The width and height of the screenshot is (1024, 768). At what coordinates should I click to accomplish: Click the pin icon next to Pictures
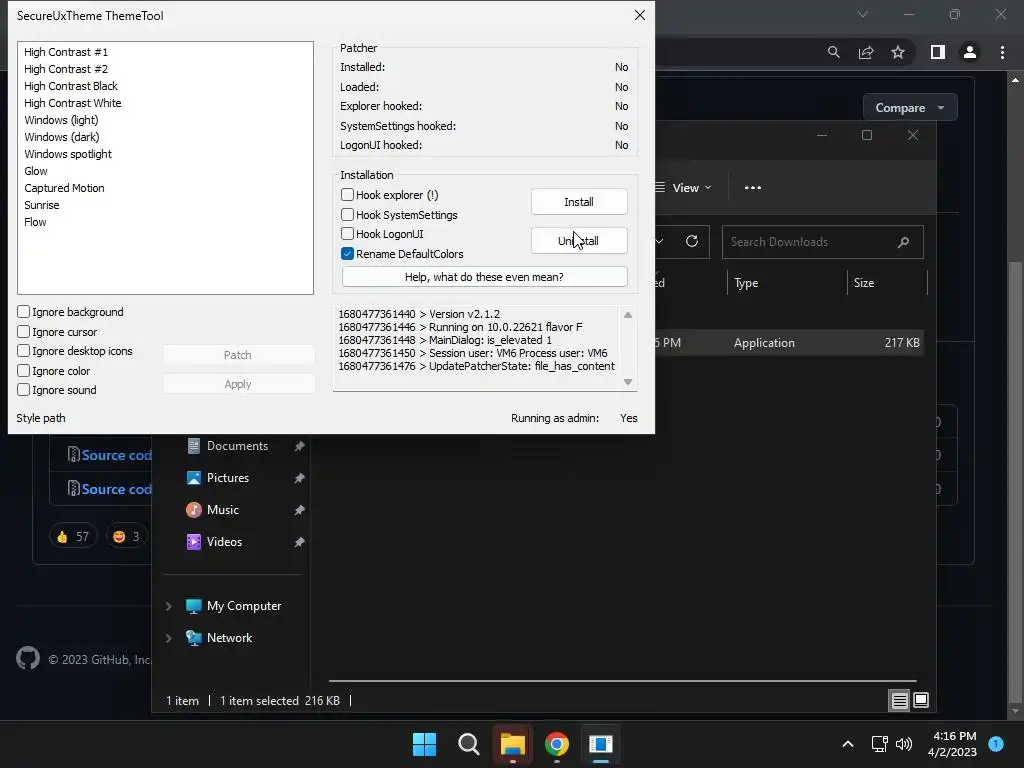click(x=299, y=478)
